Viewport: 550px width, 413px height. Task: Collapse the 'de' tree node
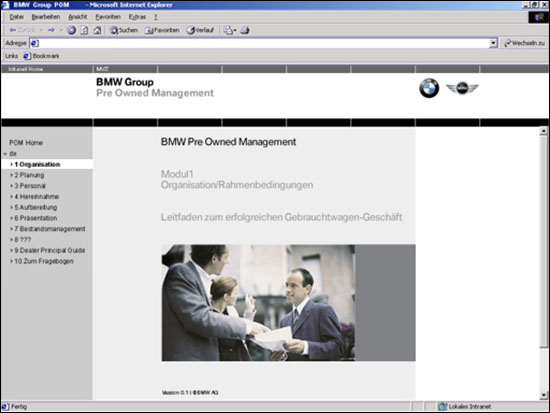pyautogui.click(x=5, y=154)
